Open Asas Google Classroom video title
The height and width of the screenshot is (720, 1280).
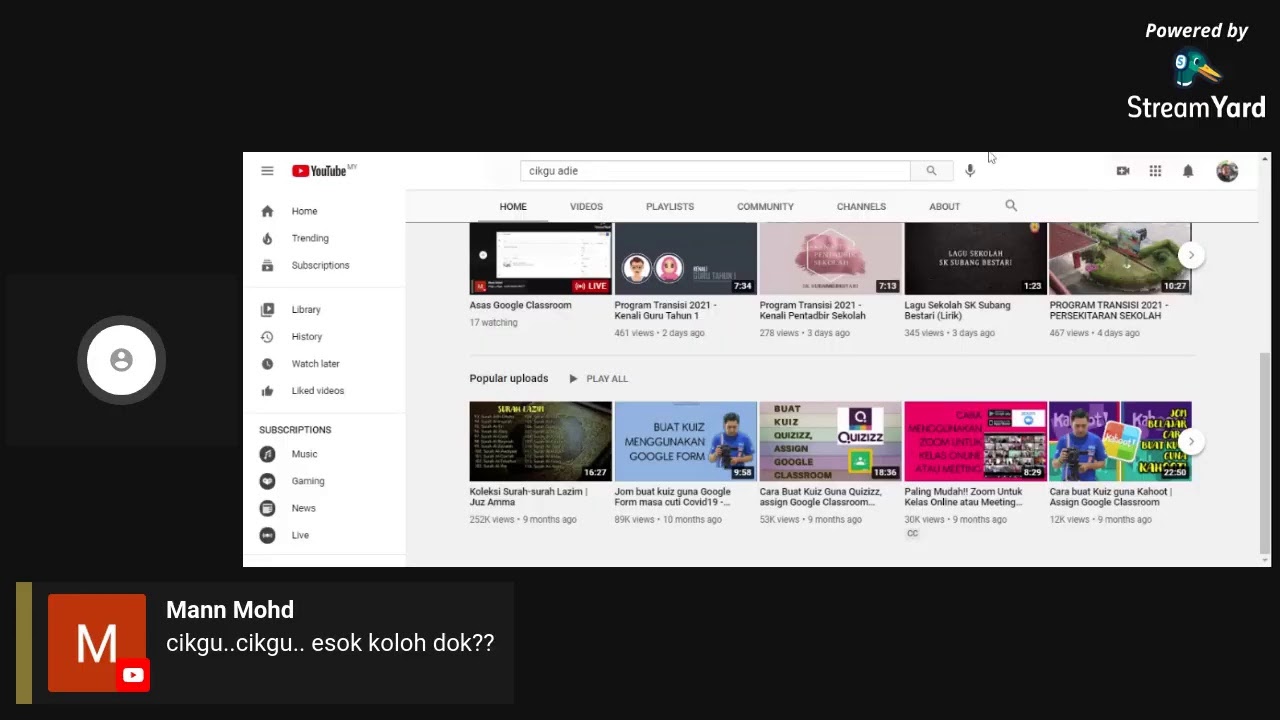[x=521, y=305]
